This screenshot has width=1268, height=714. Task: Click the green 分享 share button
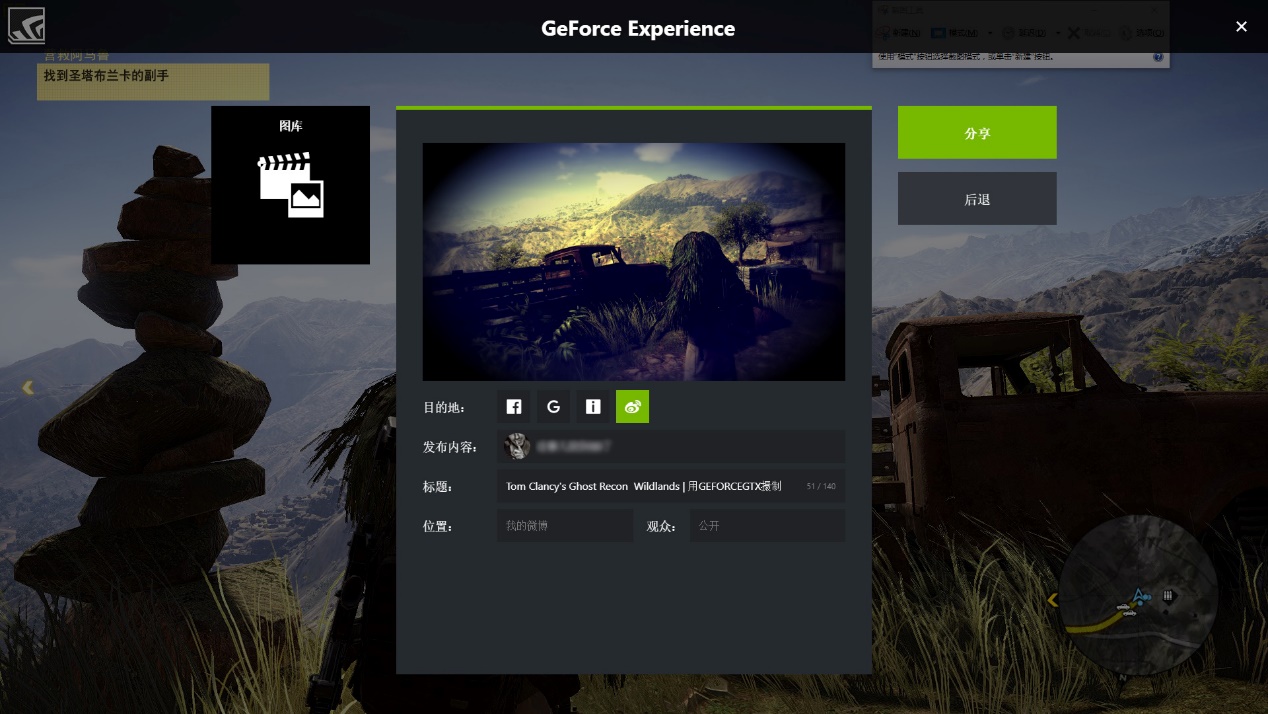(977, 132)
